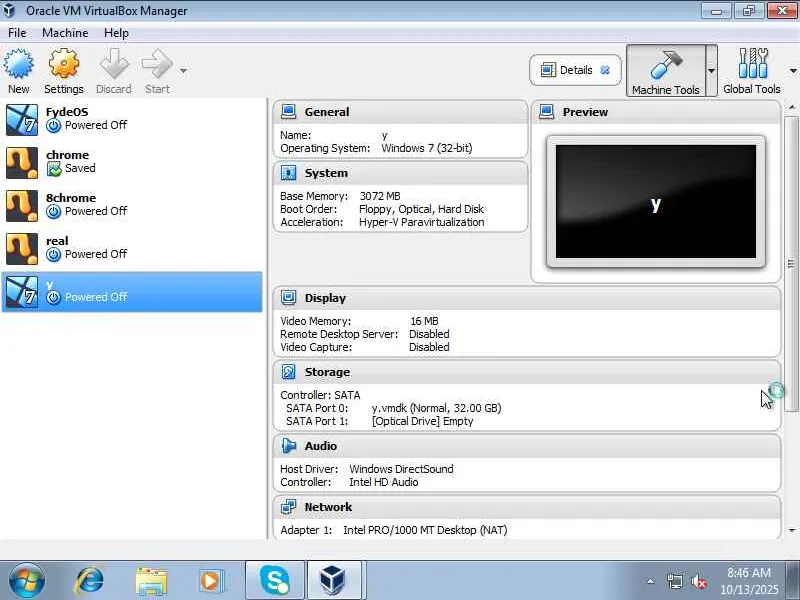
Task: Open Machine Tools dropdown arrow
Action: tap(711, 70)
